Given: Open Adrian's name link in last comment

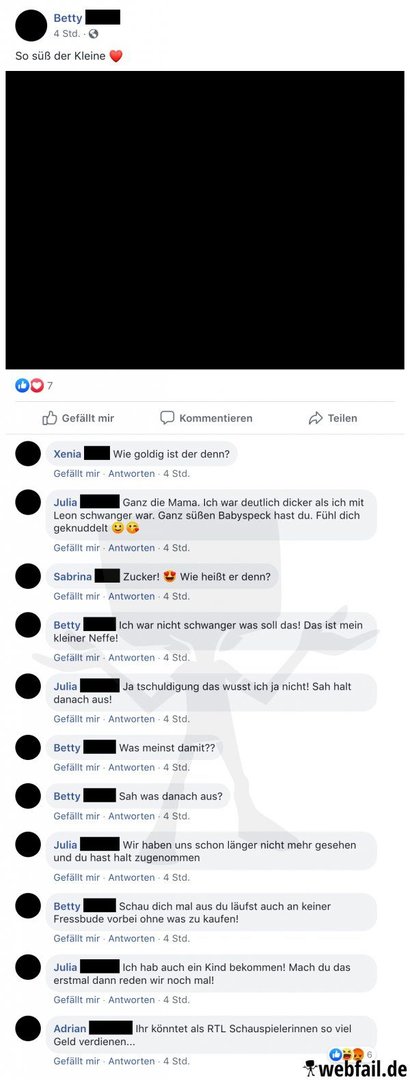Looking at the screenshot, I should coord(70,1029).
